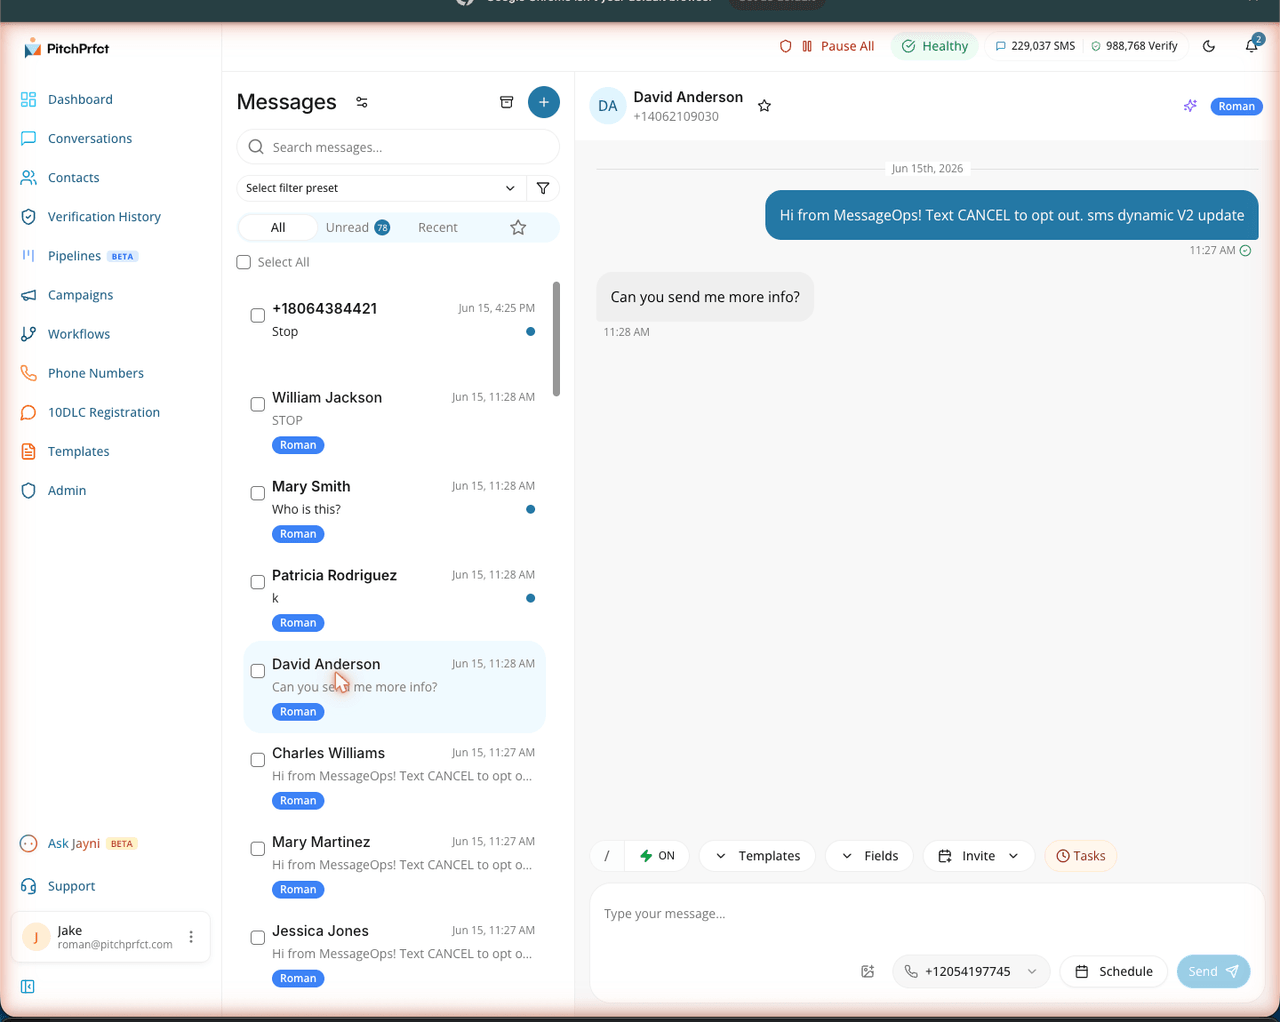
Task: Open Phone Numbers page
Action: (96, 372)
